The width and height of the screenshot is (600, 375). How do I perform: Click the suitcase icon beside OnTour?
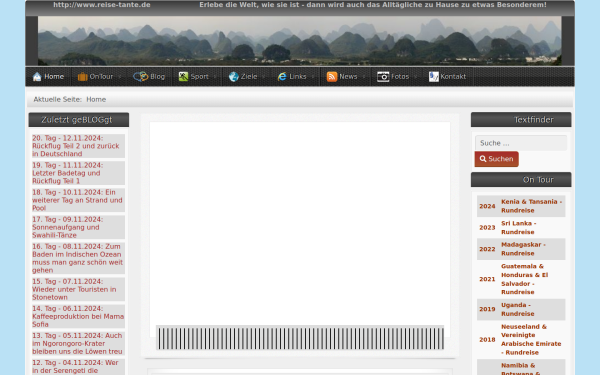click(82, 77)
